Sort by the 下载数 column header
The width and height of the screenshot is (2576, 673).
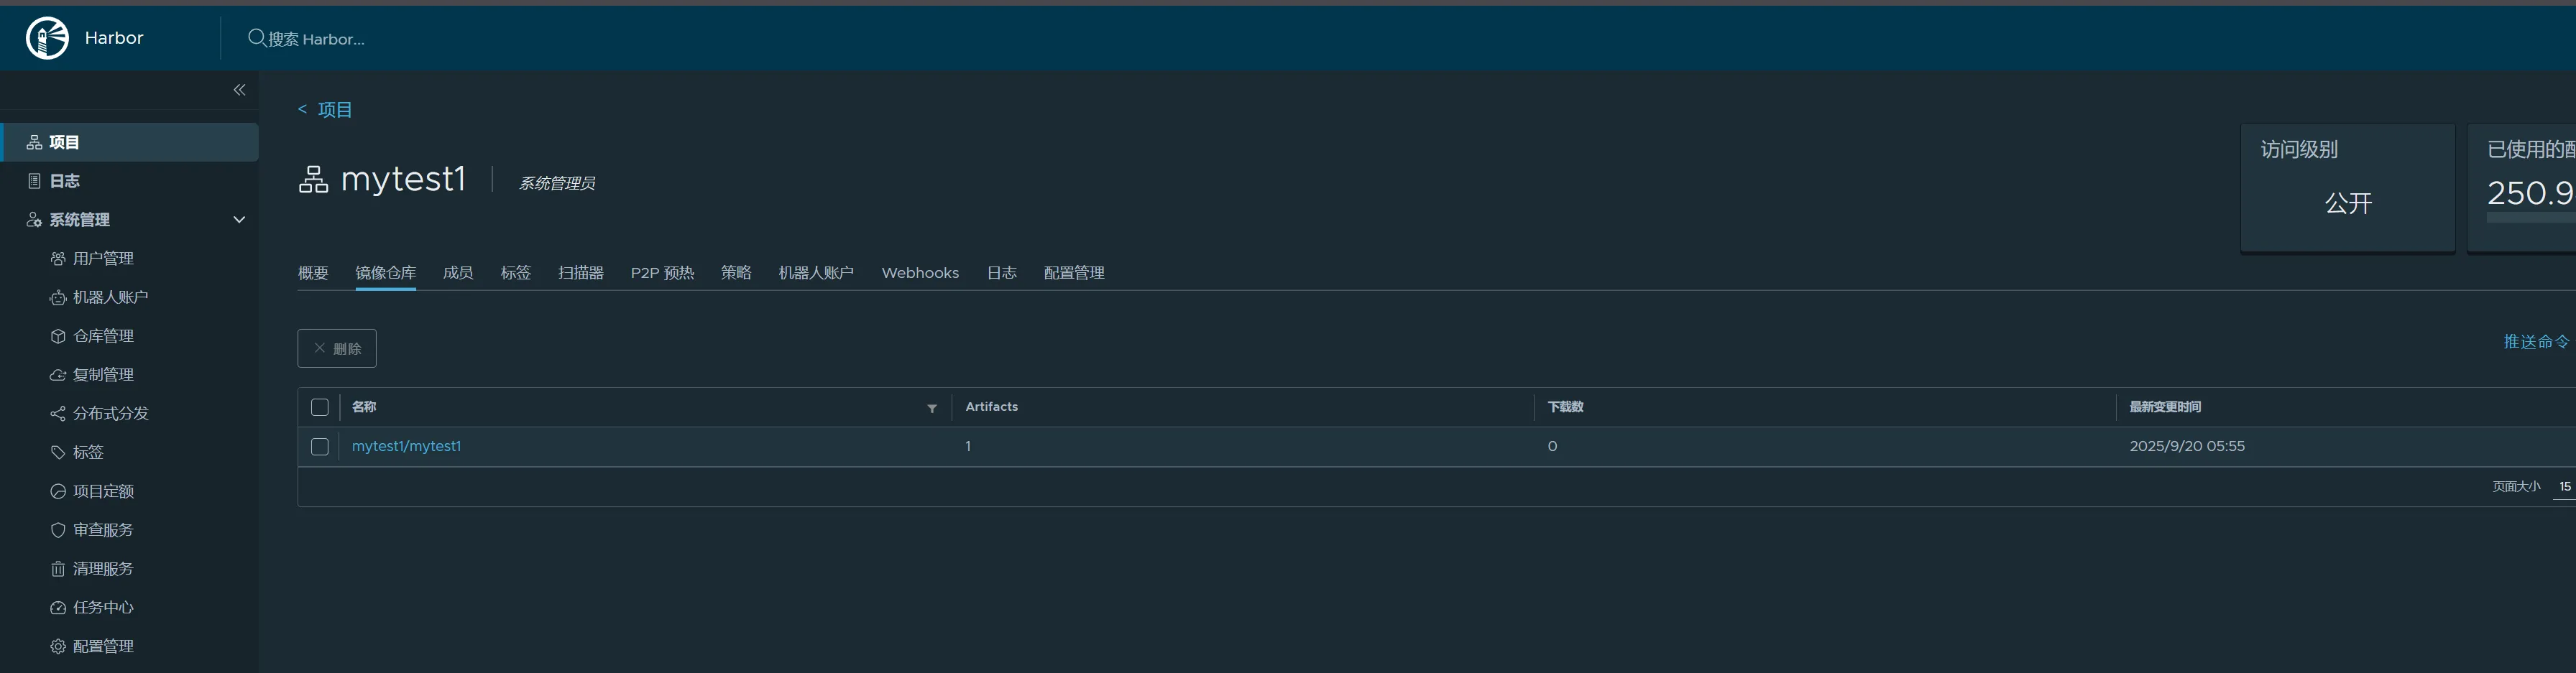(x=1565, y=407)
